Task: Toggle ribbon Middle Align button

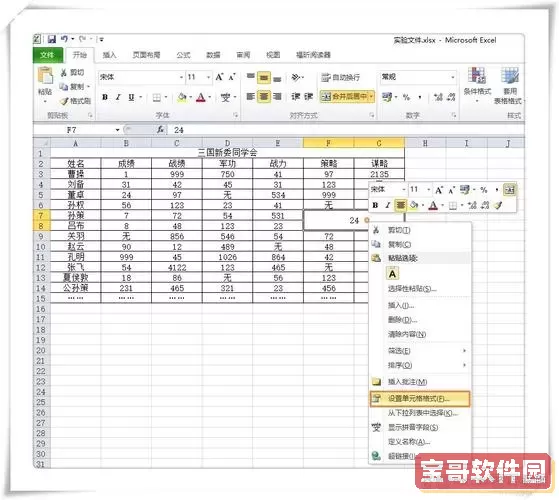Action: click(264, 77)
